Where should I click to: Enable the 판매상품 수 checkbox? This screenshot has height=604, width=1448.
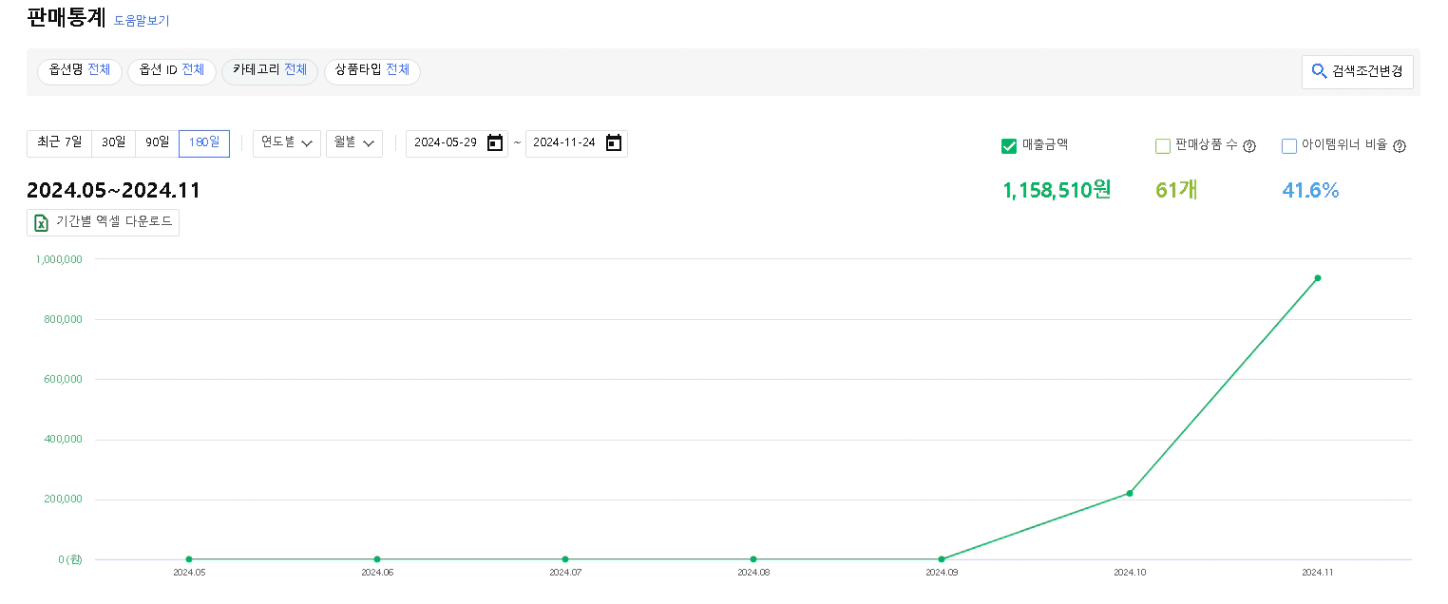pyautogui.click(x=1162, y=146)
